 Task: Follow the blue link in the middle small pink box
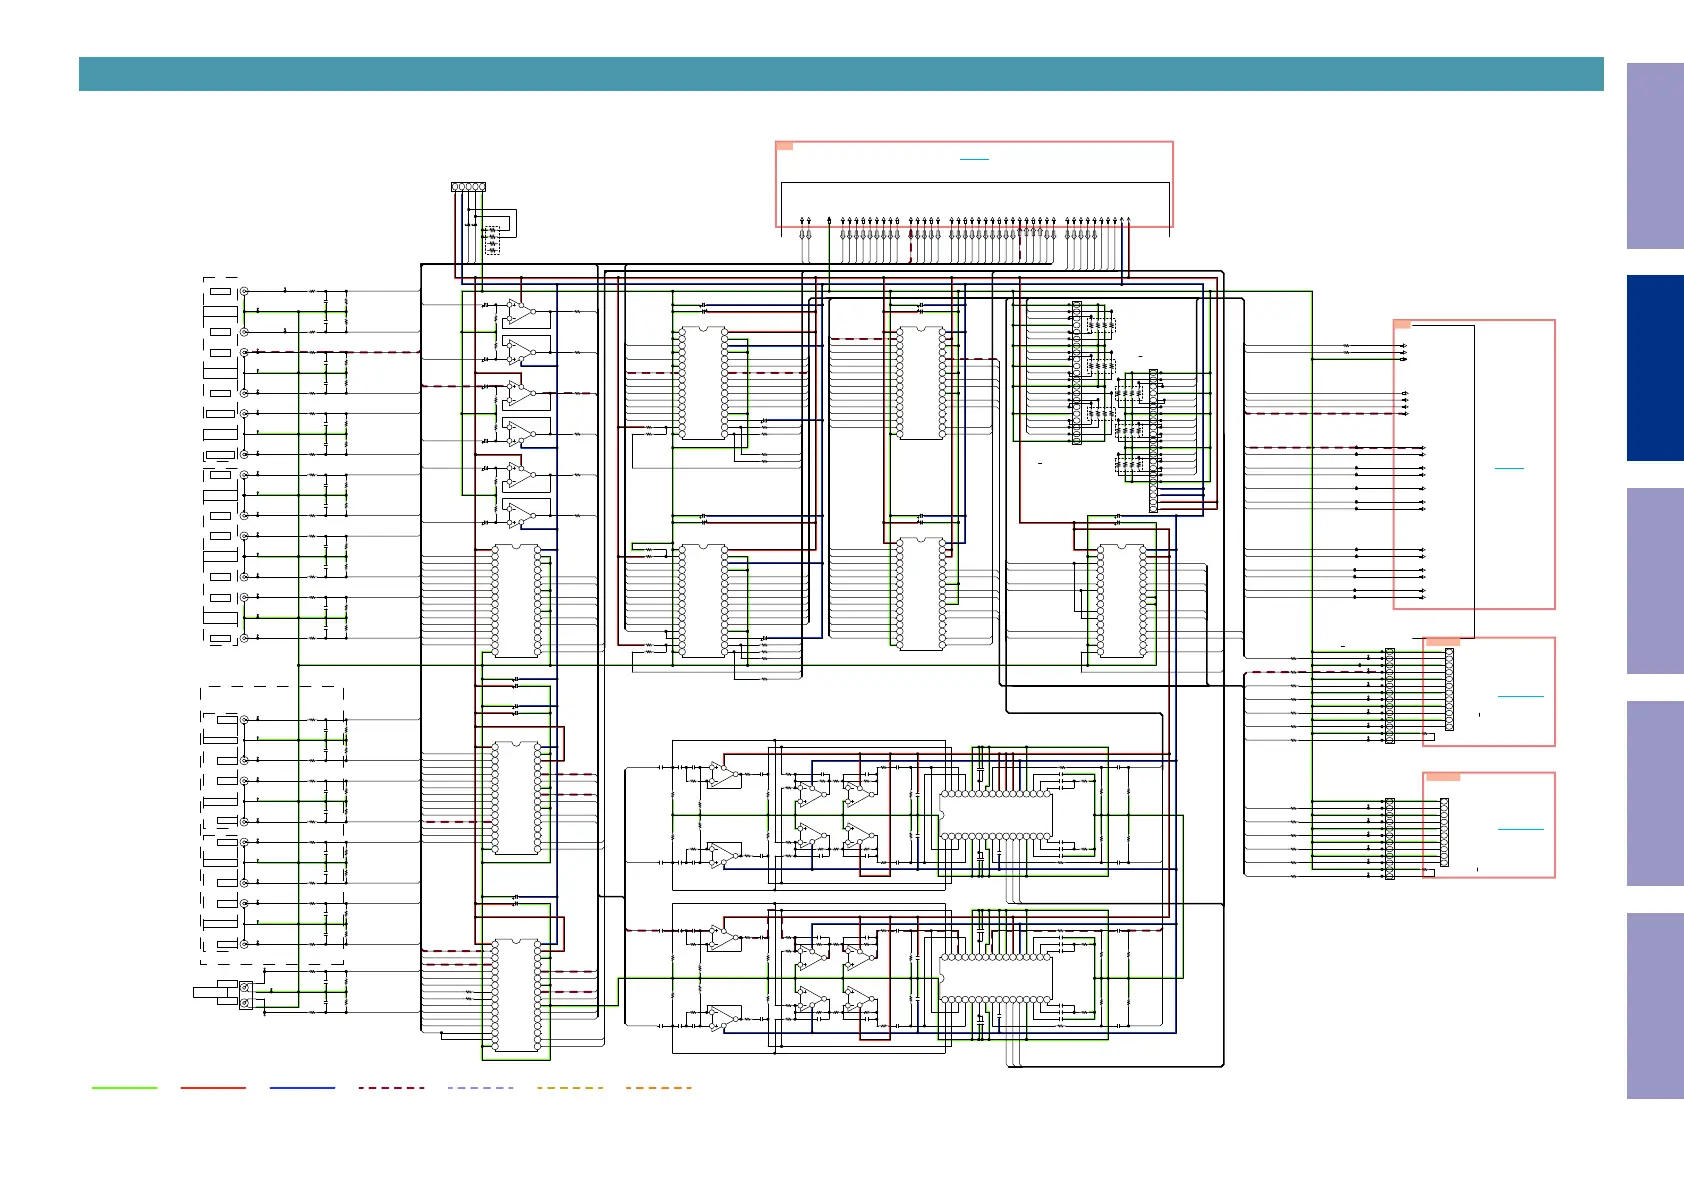coord(1520,696)
